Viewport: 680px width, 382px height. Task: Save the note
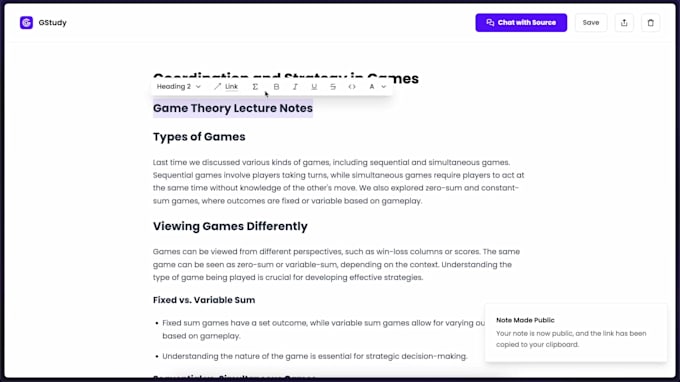[x=591, y=23]
